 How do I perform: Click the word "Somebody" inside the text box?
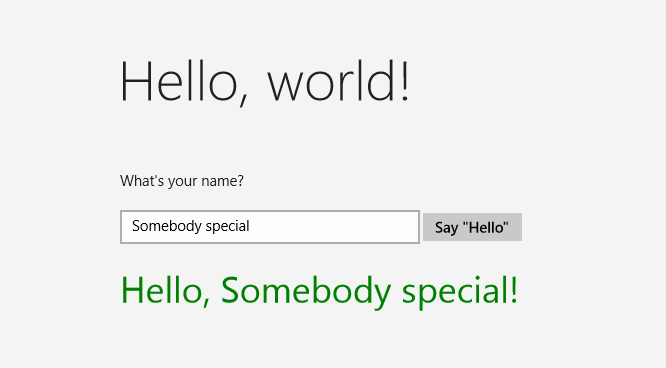[166, 226]
